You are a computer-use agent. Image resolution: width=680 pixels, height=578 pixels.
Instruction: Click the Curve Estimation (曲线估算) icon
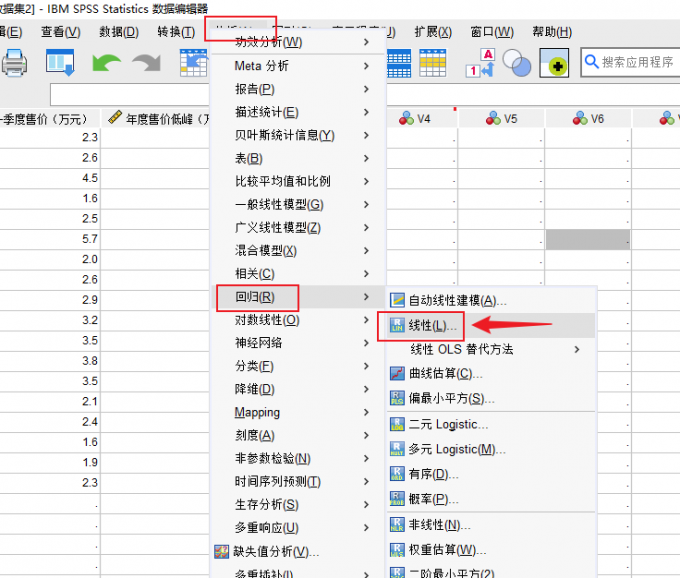click(x=397, y=373)
